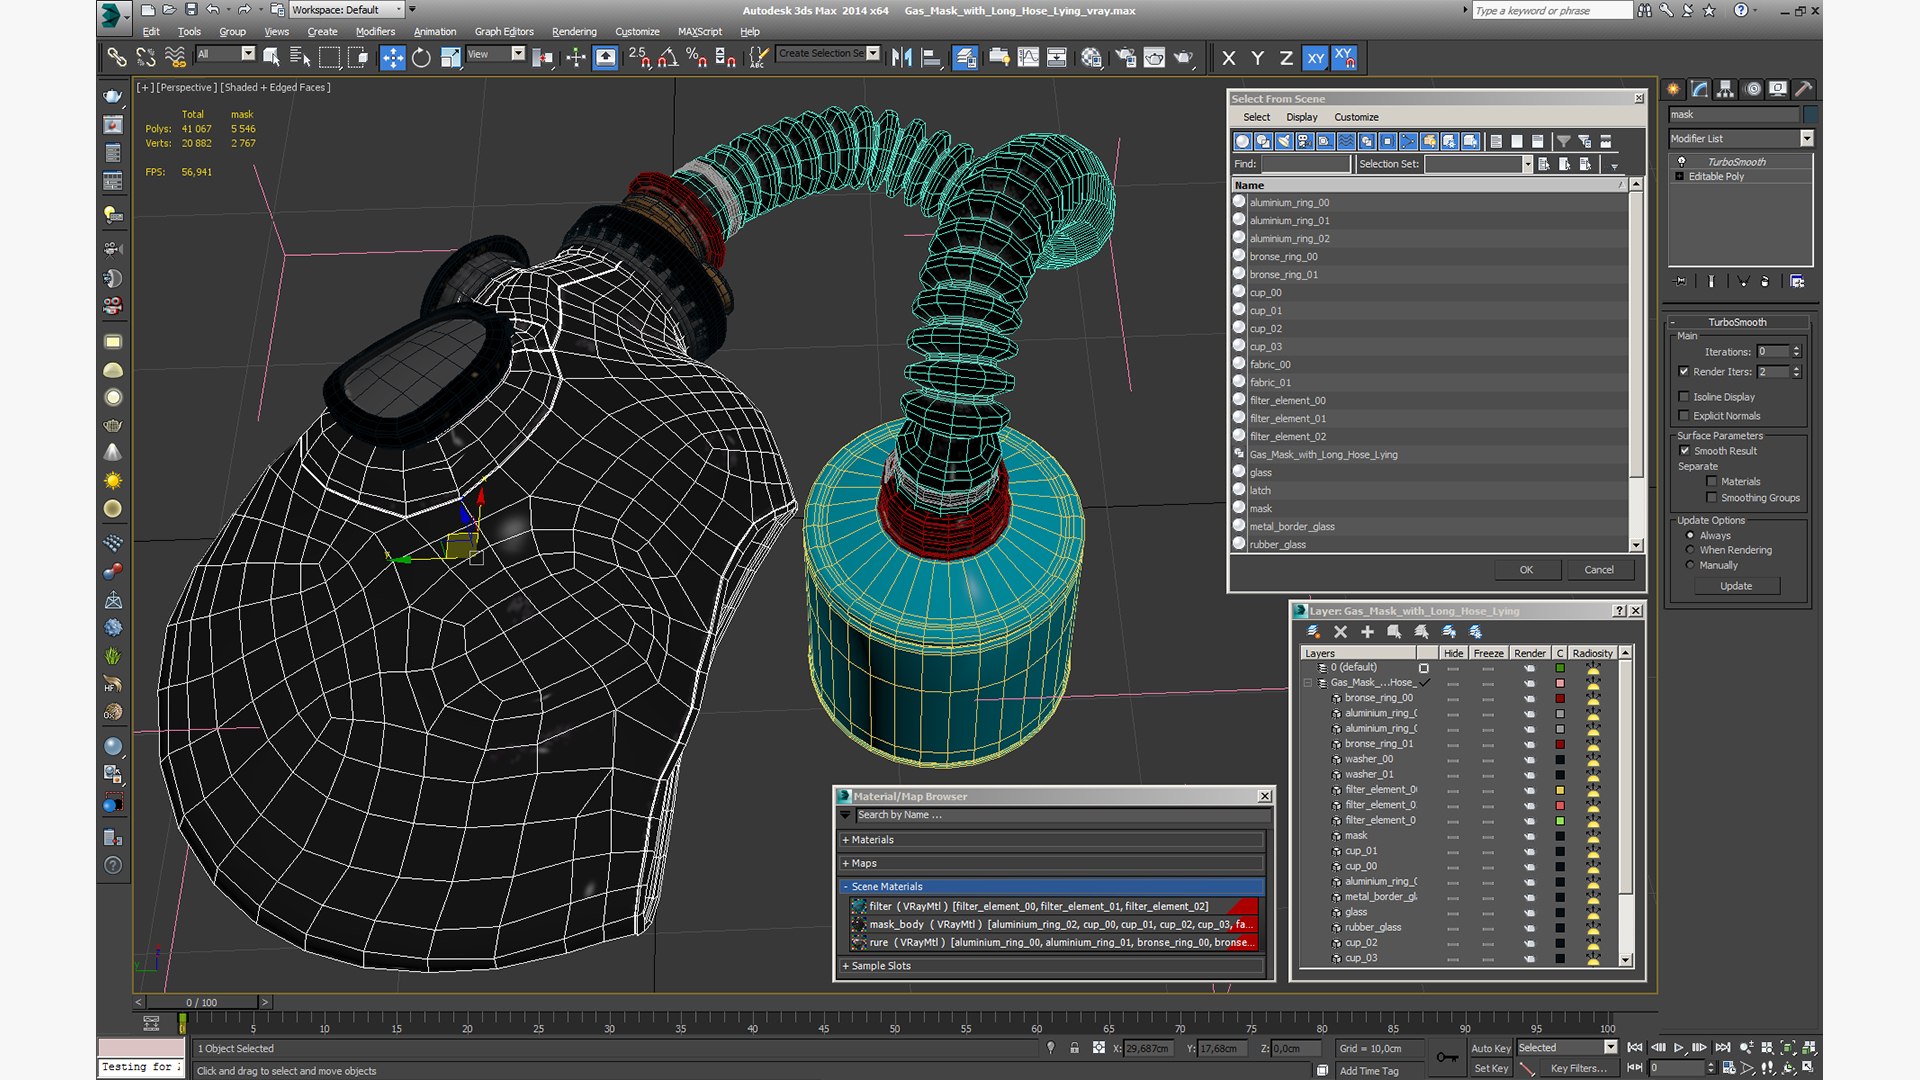Screen dimensions: 1920x1080
Task: Click the bronze_ring_00 layer color swatch
Action: click(x=1559, y=698)
